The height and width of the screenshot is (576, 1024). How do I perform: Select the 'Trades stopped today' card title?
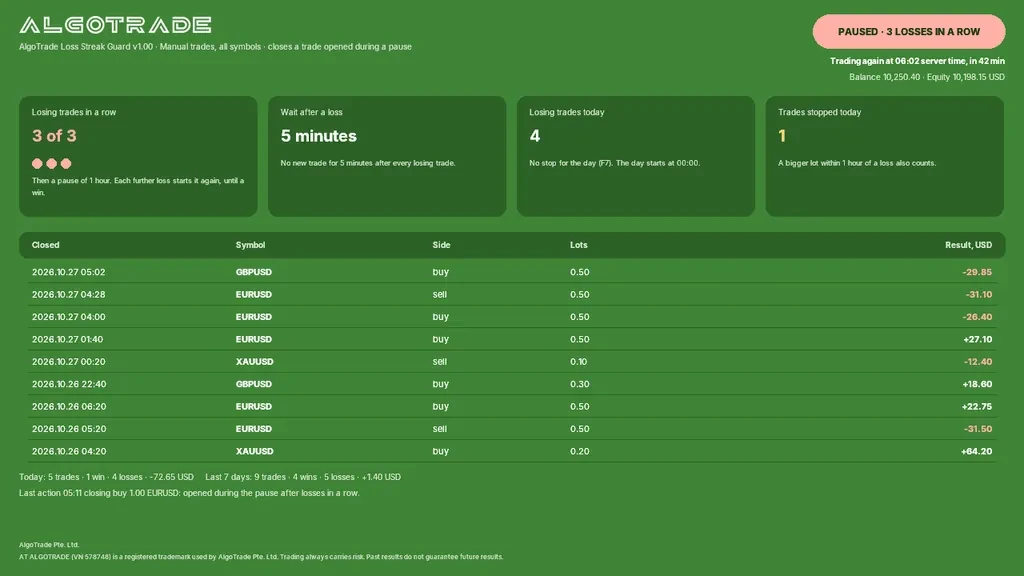coord(820,112)
